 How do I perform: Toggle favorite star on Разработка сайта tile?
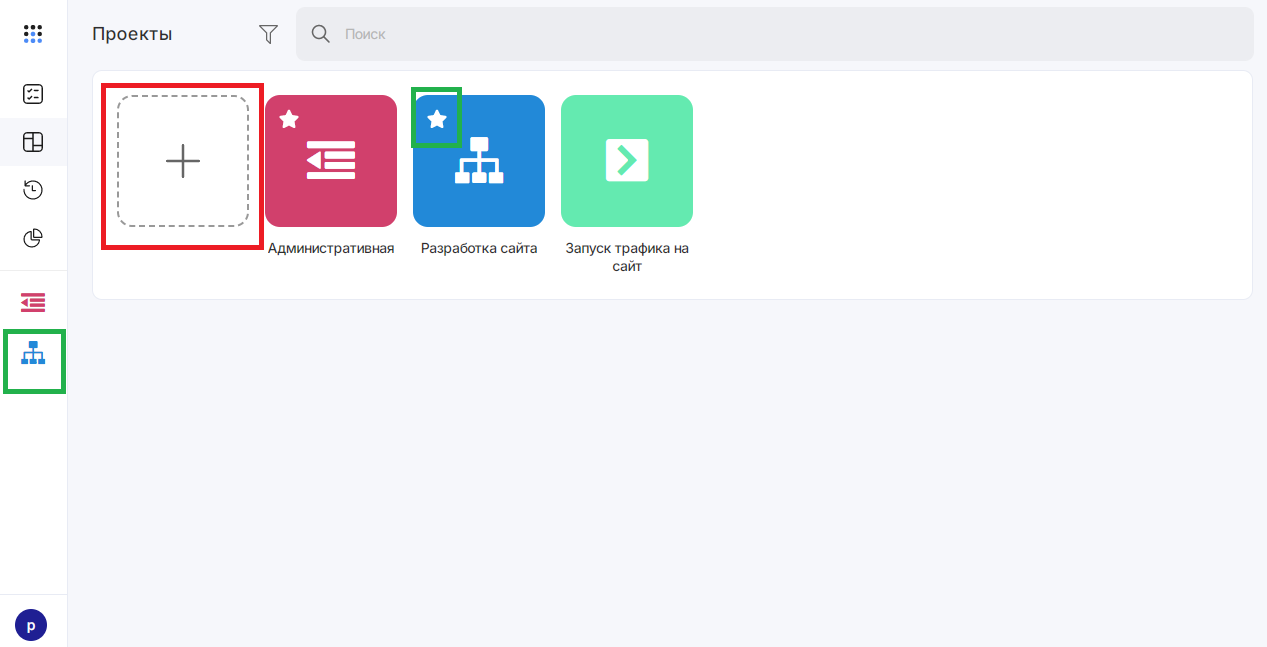coord(437,119)
